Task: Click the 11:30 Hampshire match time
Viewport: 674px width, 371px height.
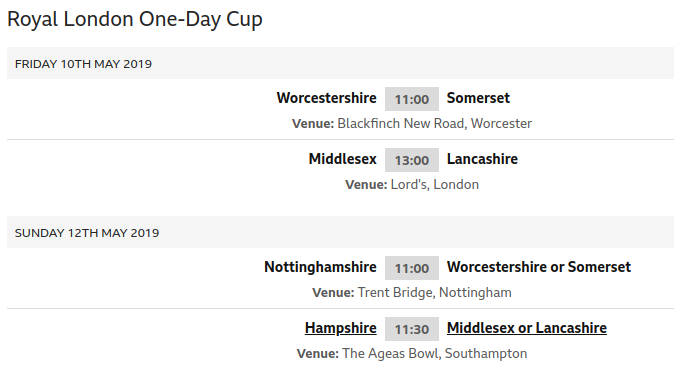Action: click(412, 329)
